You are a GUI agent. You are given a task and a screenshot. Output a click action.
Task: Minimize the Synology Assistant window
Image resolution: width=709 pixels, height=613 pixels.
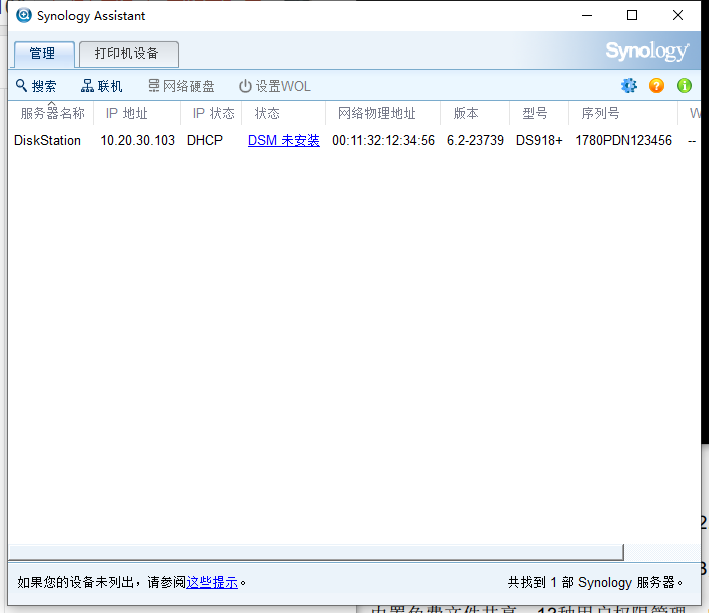pyautogui.click(x=587, y=15)
